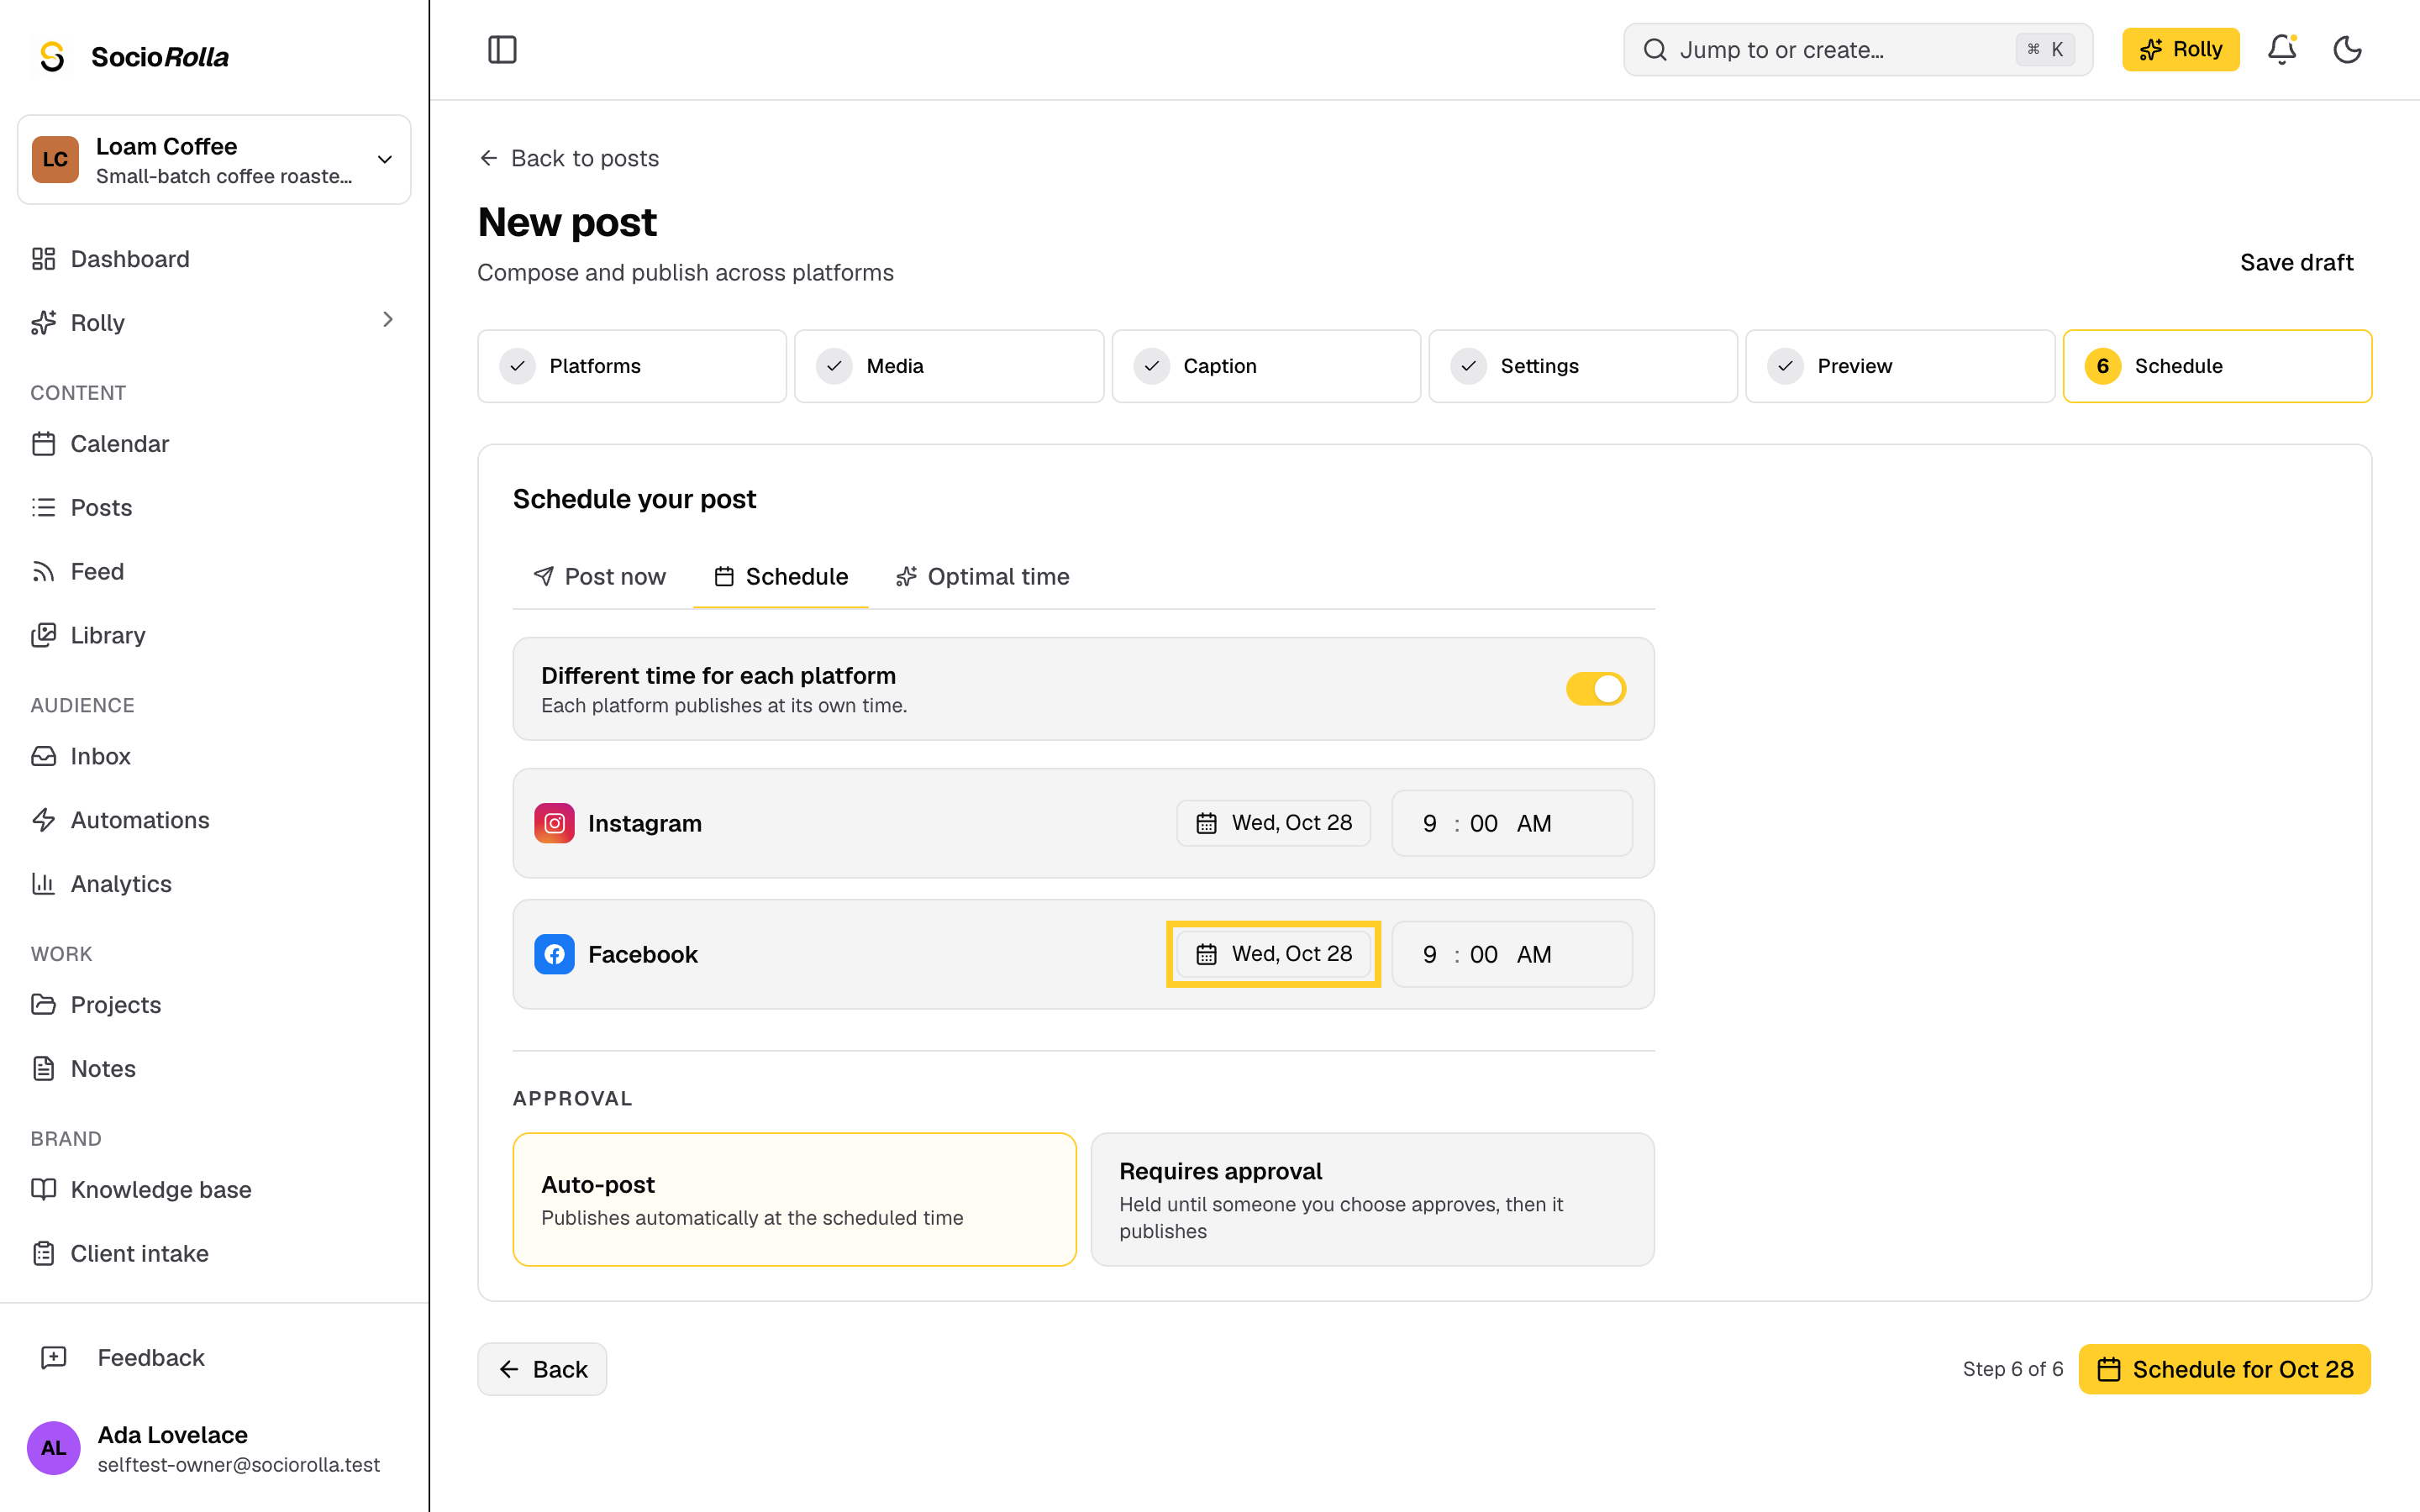Click the Loam Coffee LC avatar

click(x=55, y=160)
